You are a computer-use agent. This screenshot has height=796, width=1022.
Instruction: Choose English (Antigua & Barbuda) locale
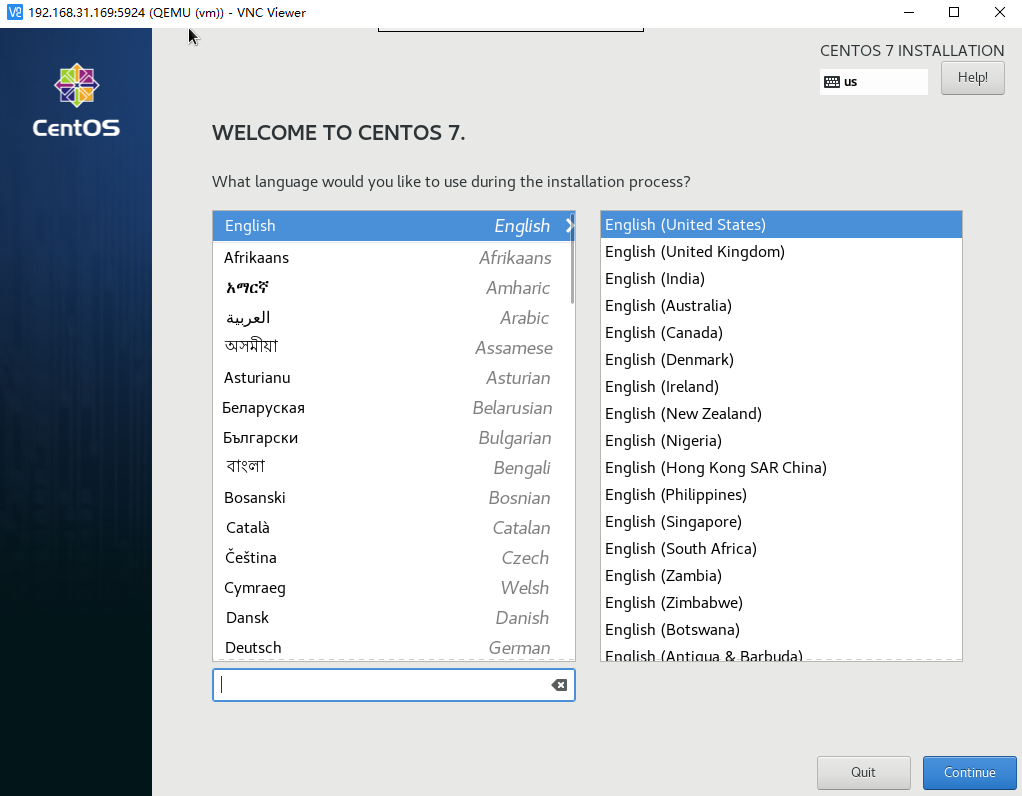781,653
